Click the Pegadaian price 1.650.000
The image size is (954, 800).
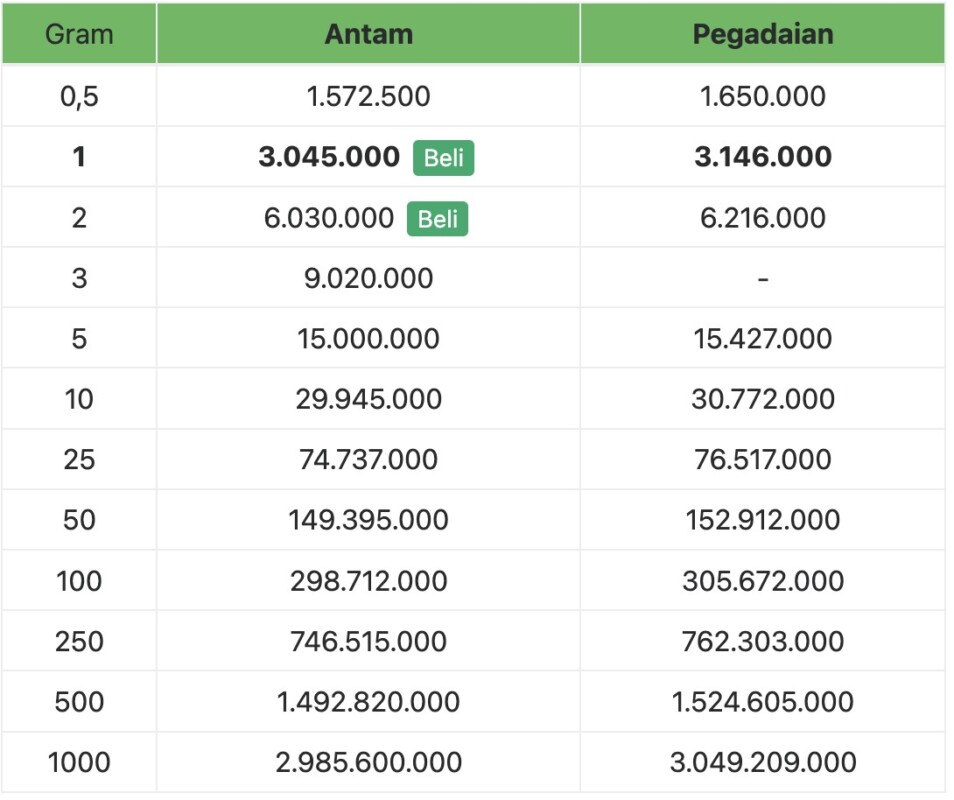[762, 96]
